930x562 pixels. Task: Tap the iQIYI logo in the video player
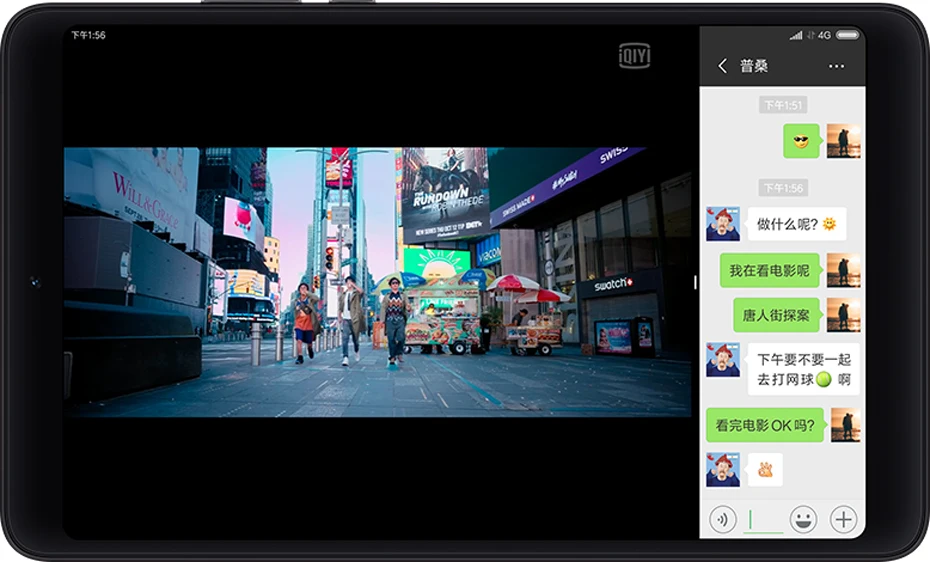(x=635, y=56)
